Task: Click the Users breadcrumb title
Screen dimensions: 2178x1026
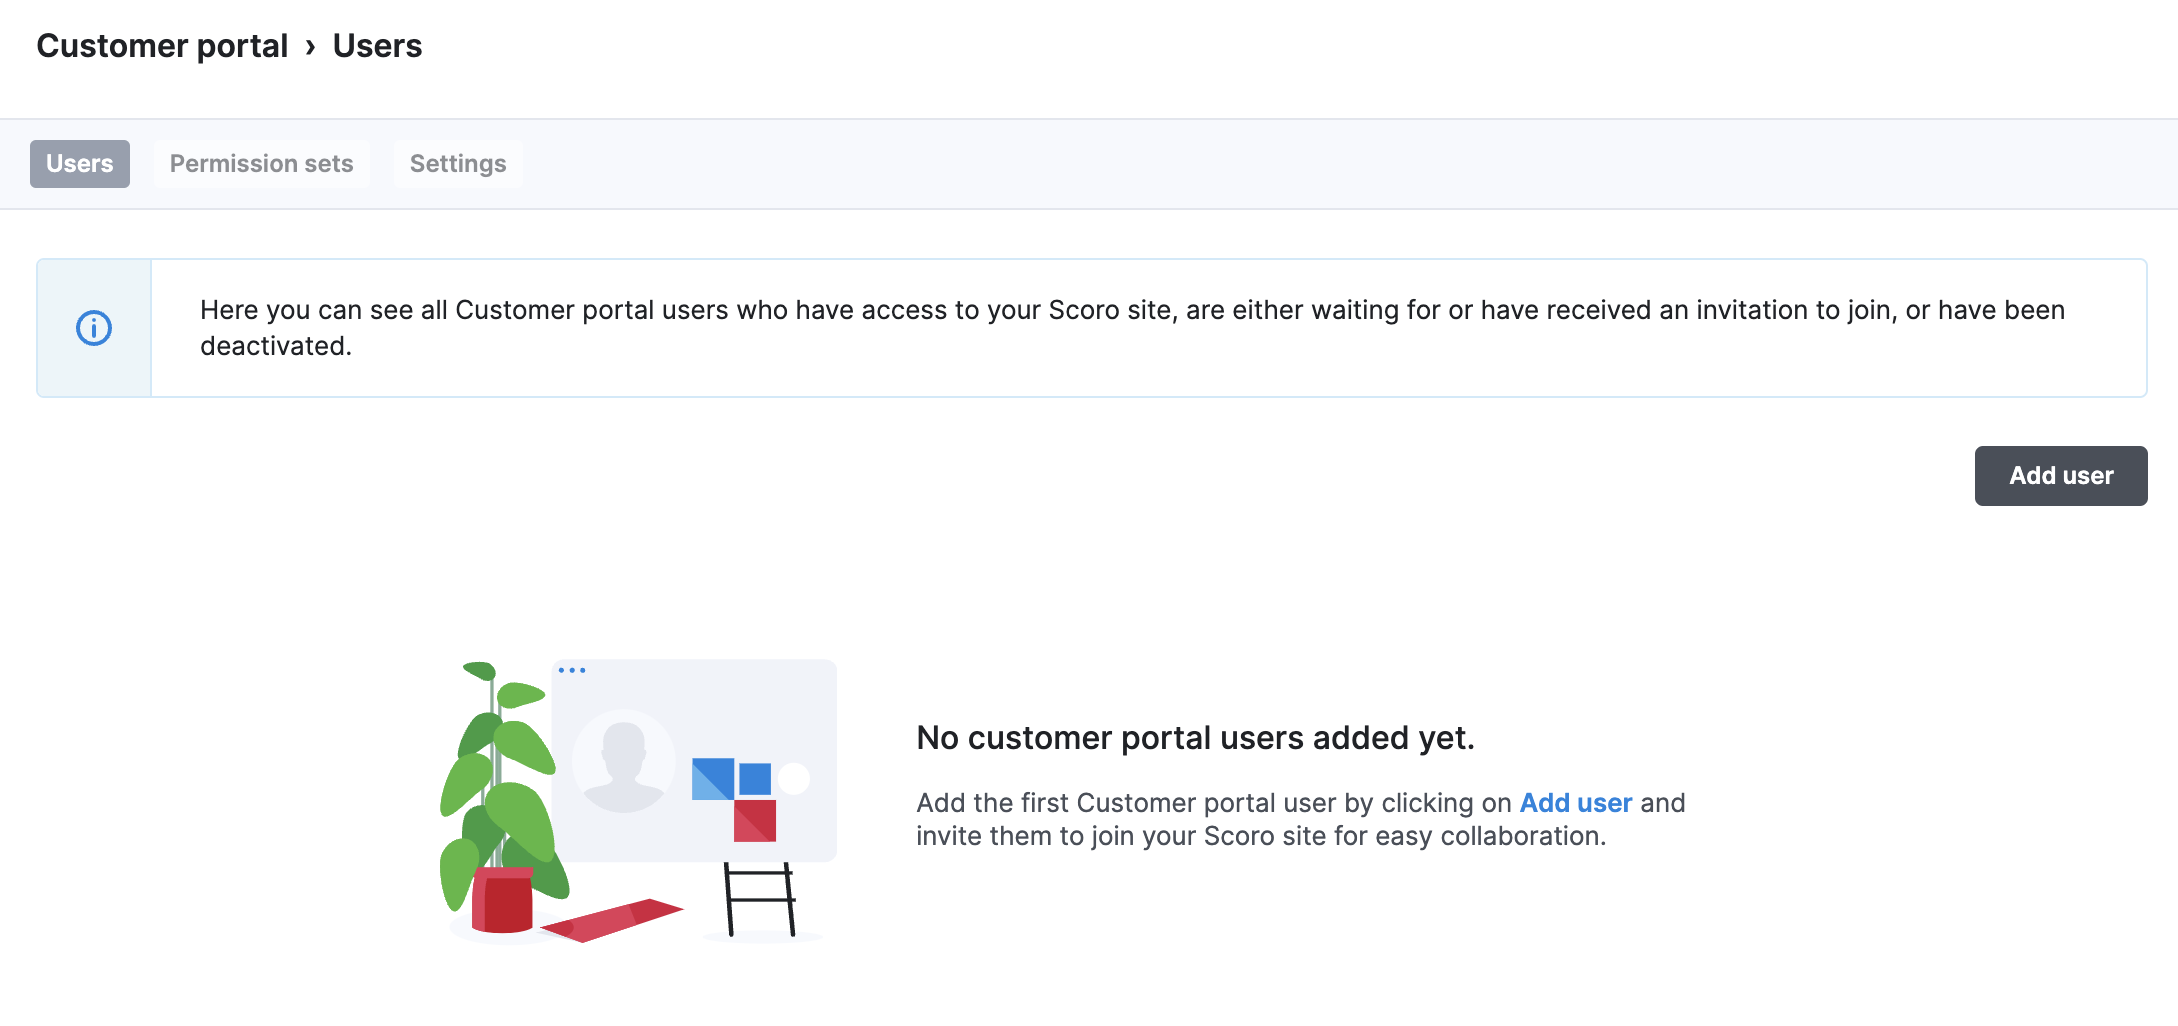Action: point(377,46)
